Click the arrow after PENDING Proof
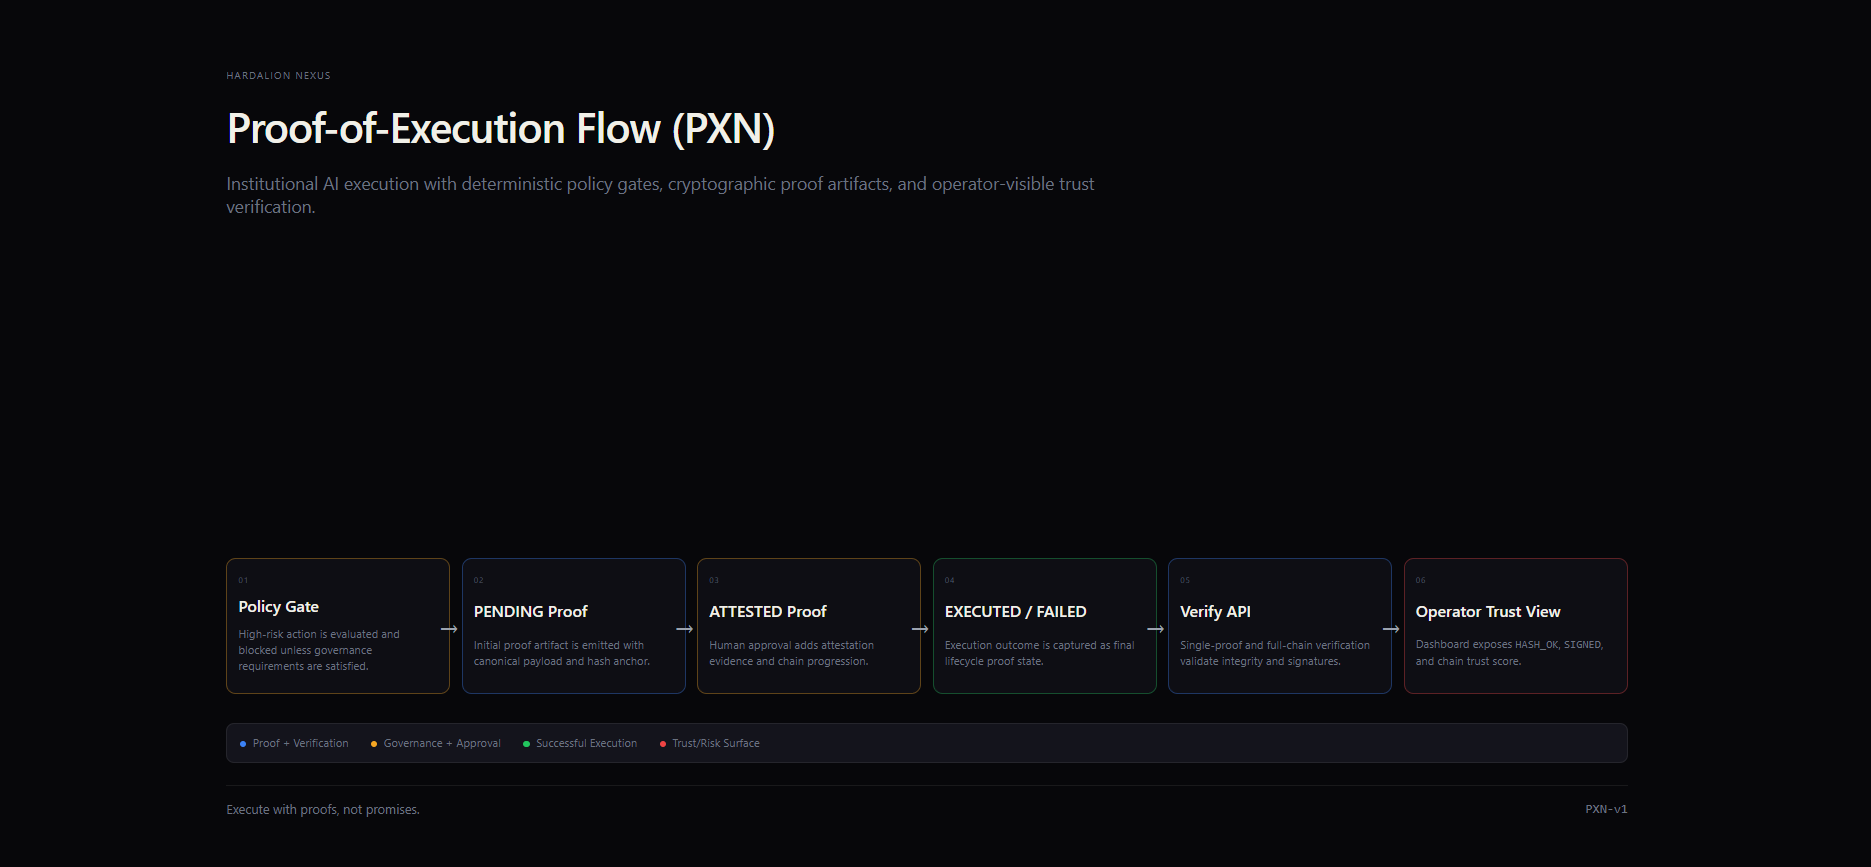Viewport: 1871px width, 867px height. (x=685, y=629)
